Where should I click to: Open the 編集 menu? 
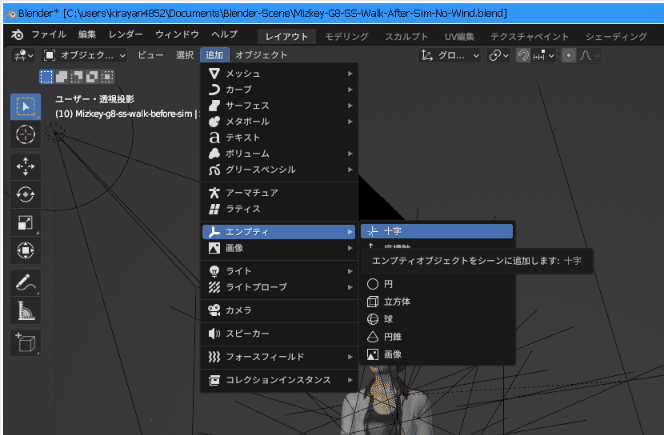[x=87, y=35]
